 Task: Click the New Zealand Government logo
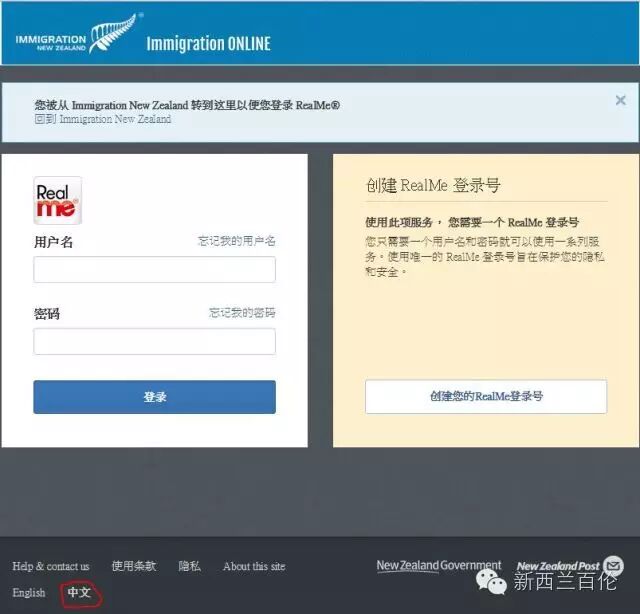point(439,566)
